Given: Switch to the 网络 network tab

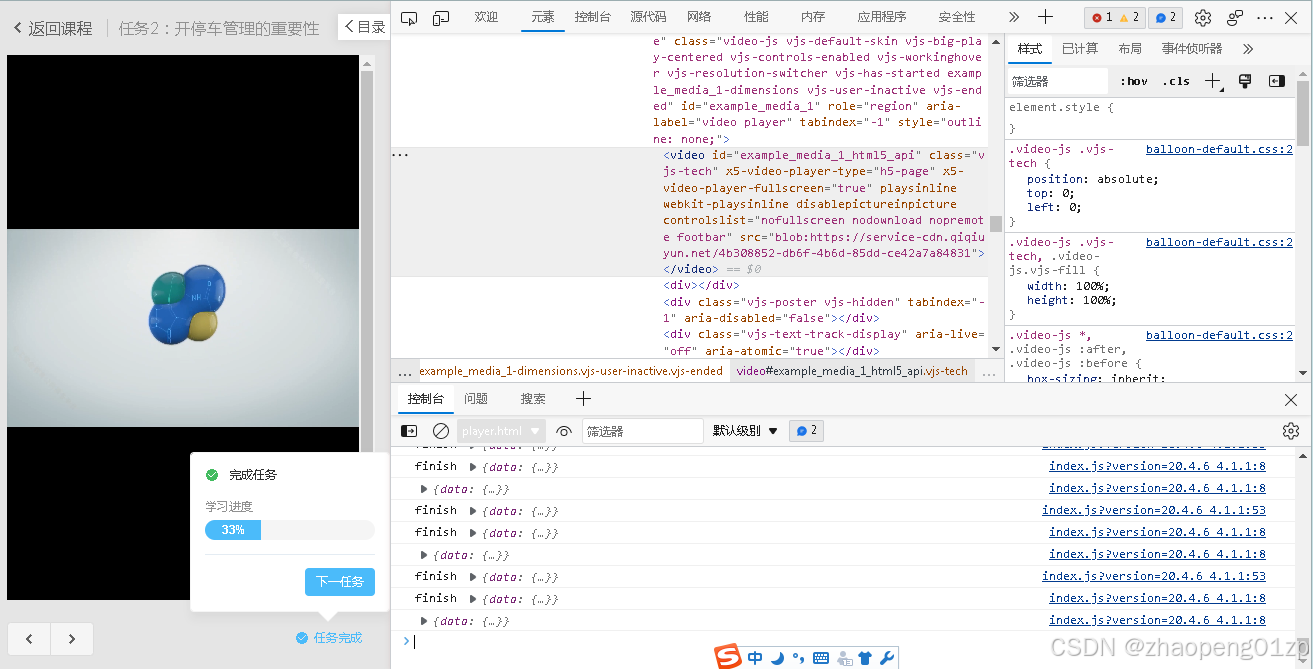Looking at the screenshot, I should (x=699, y=17).
